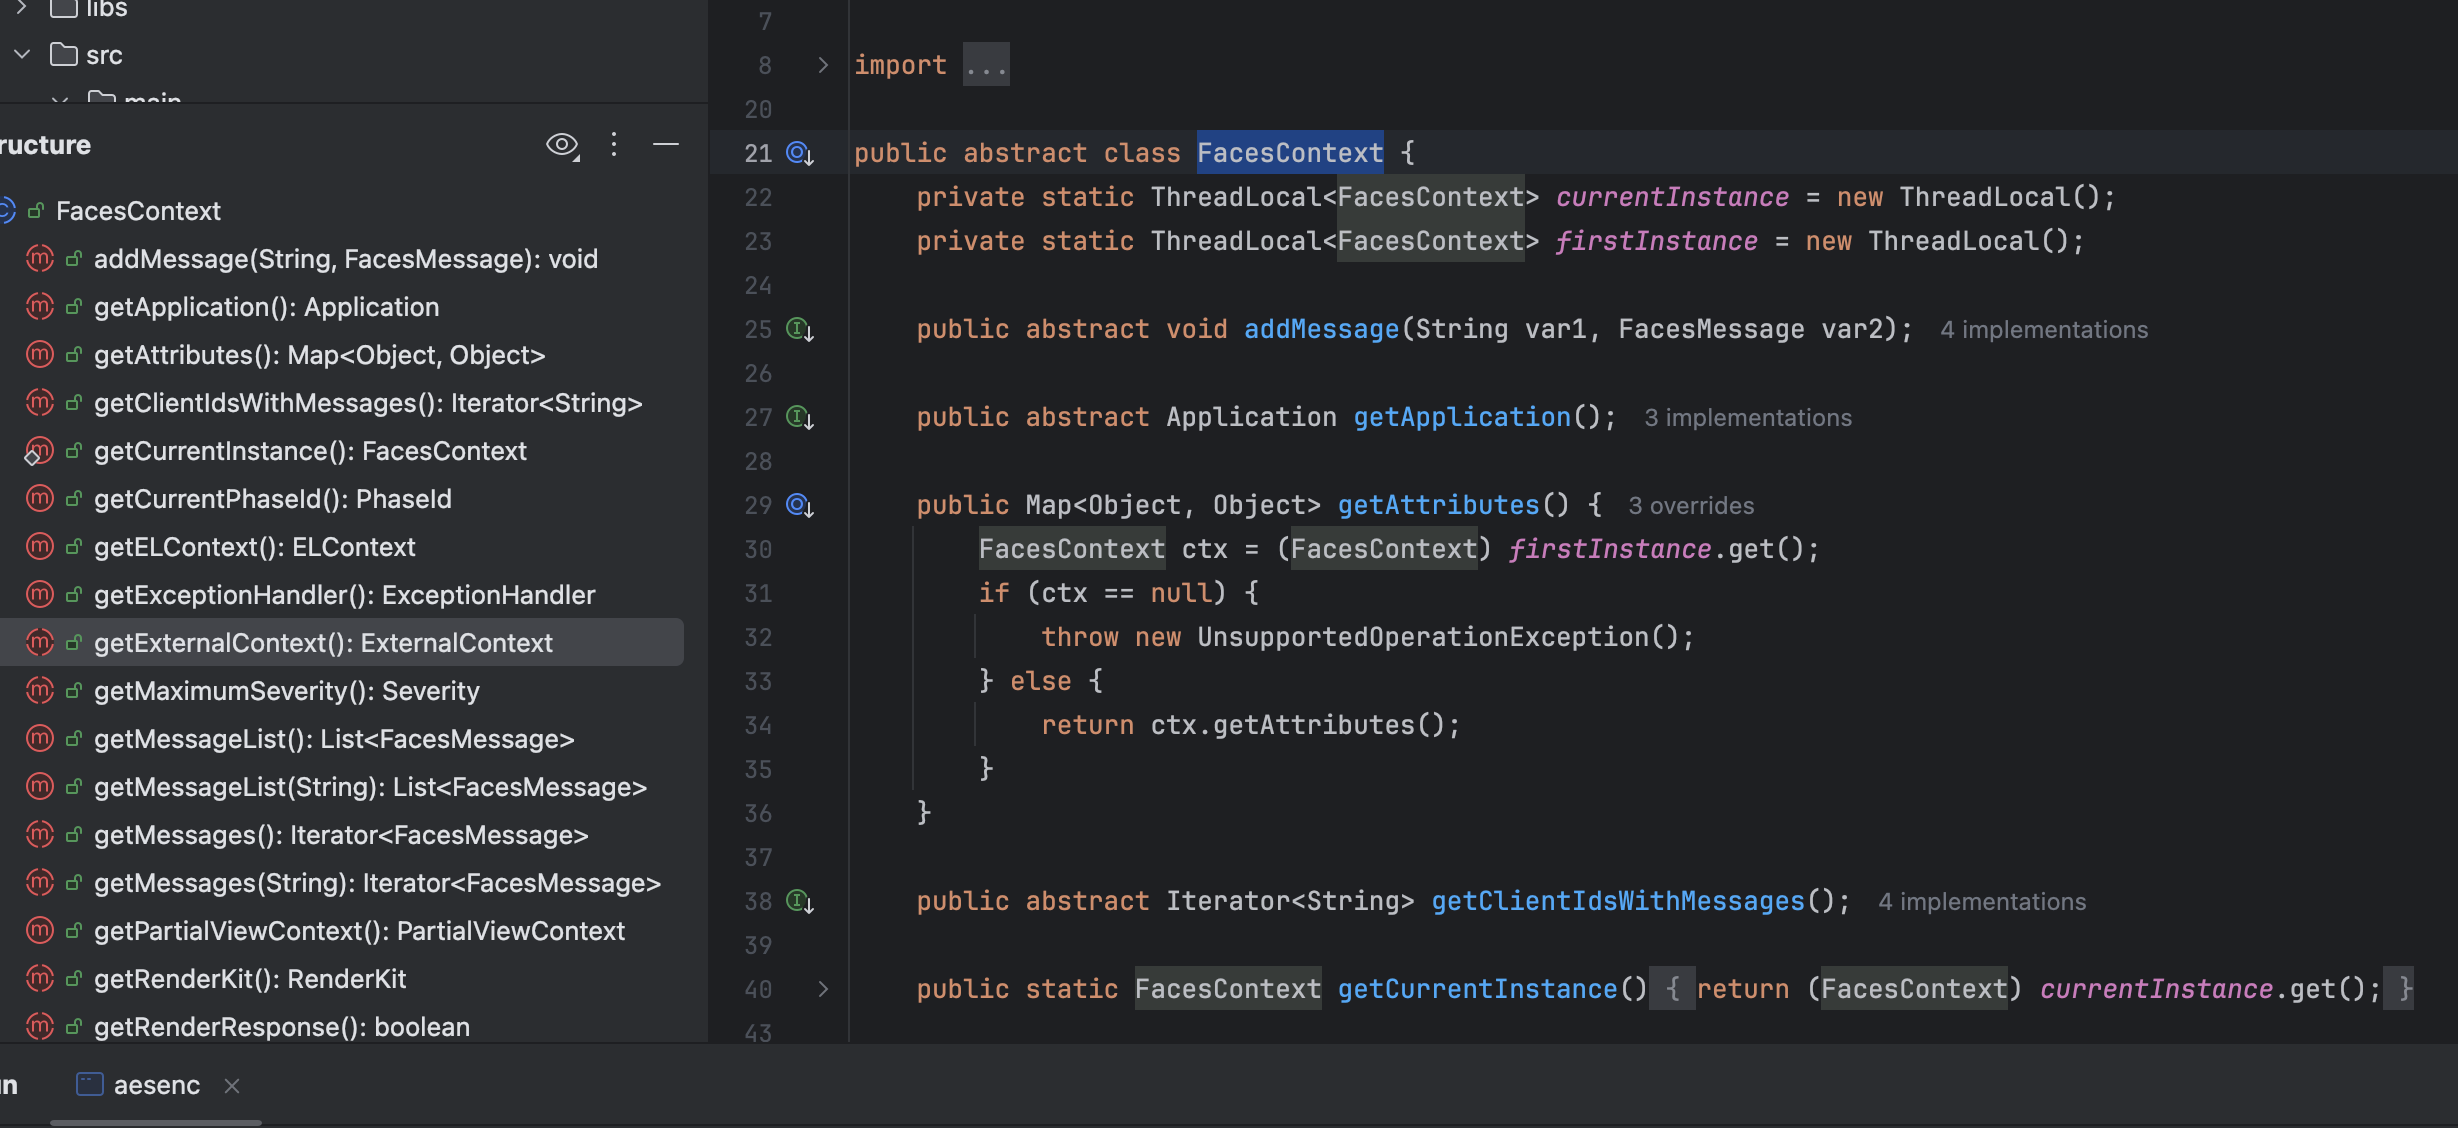Open Structure view options eye icon
Image resolution: width=2458 pixels, height=1128 pixels.
pos(562,146)
